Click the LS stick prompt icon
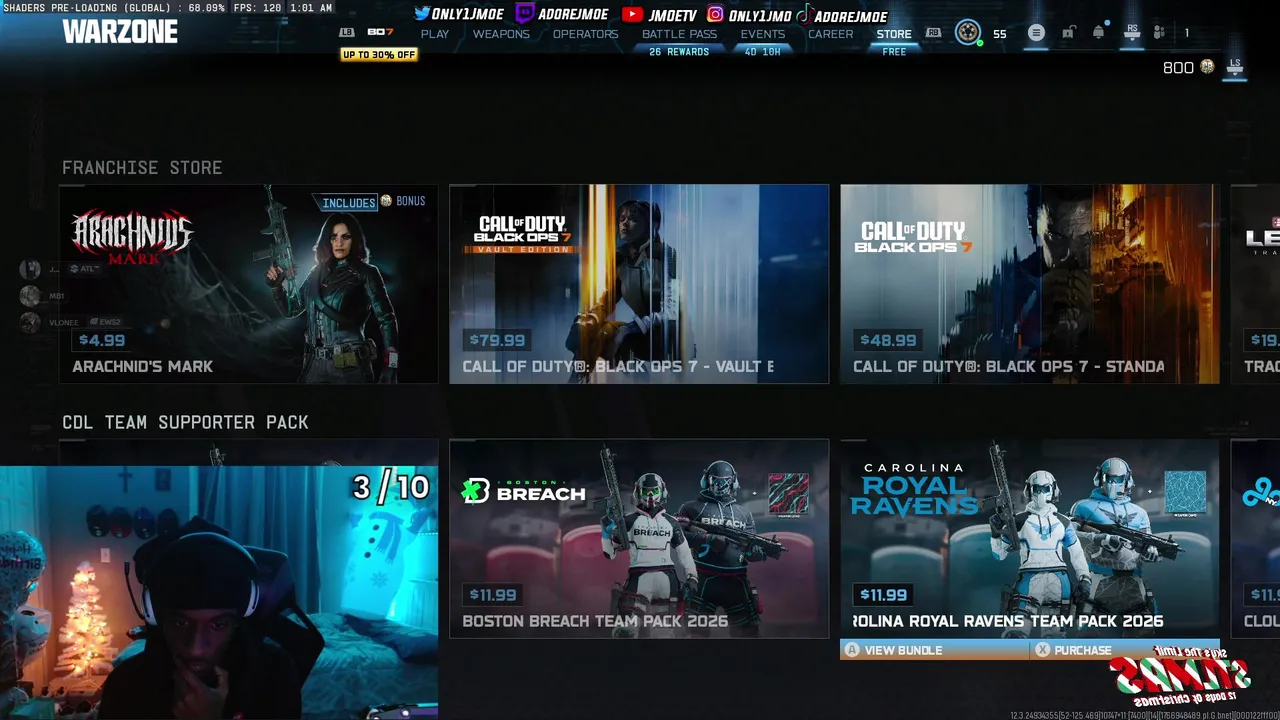Image resolution: width=1280 pixels, height=720 pixels. click(1235, 66)
